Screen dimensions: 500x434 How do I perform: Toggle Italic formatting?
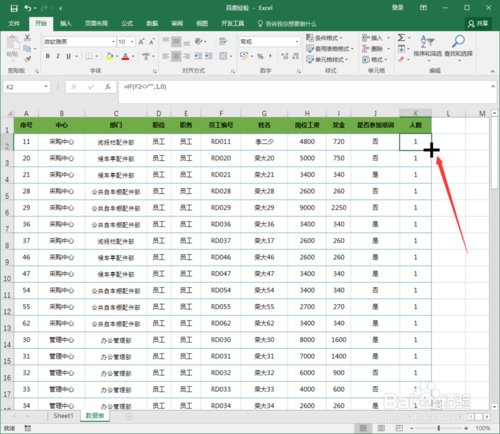58,56
